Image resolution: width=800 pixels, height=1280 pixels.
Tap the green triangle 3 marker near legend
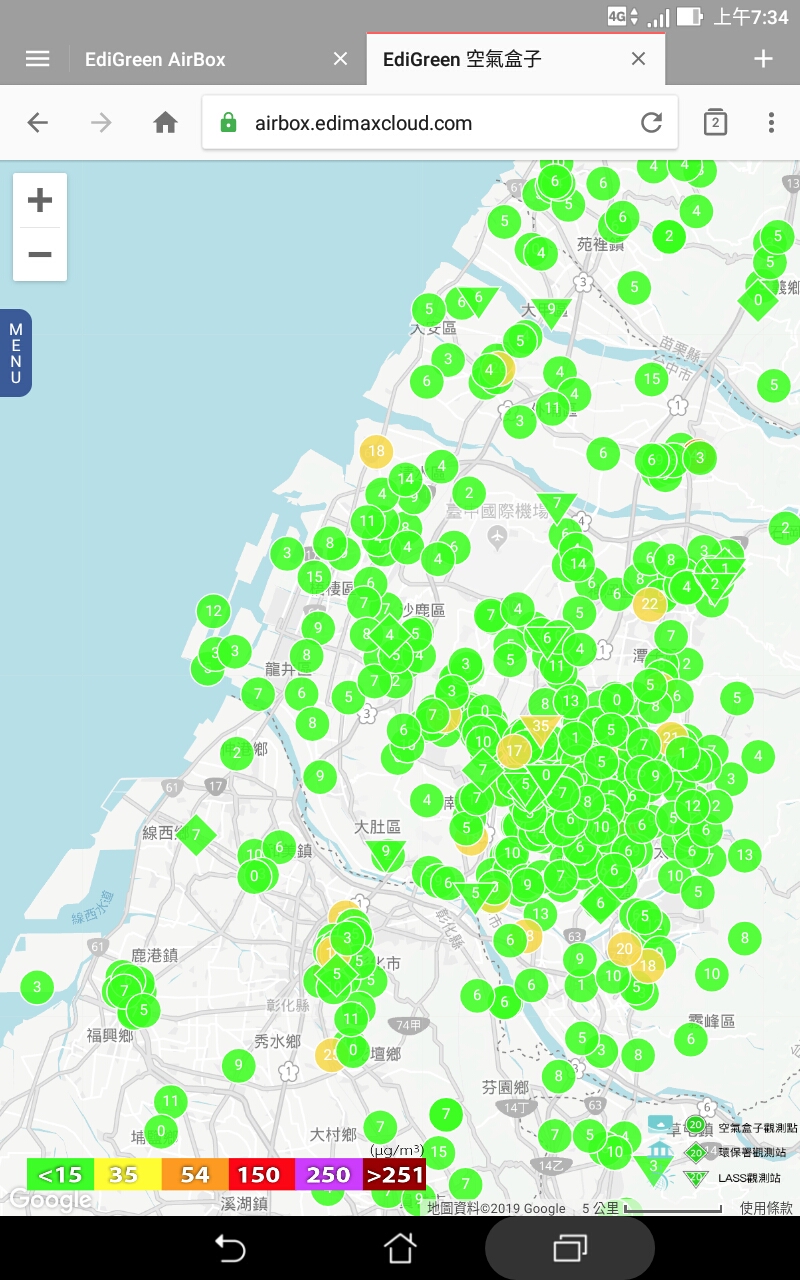[653, 1167]
